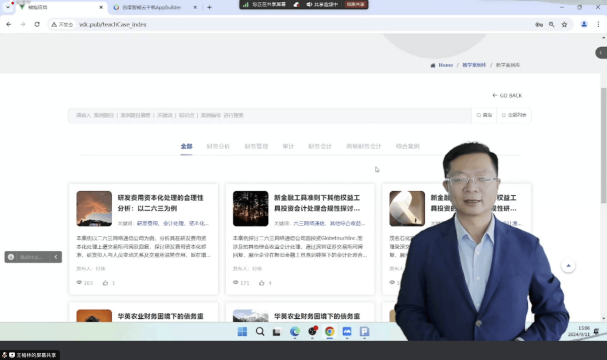The width and height of the screenshot is (607, 360).
Task: Select the 审计 category tab
Action: [x=288, y=146]
